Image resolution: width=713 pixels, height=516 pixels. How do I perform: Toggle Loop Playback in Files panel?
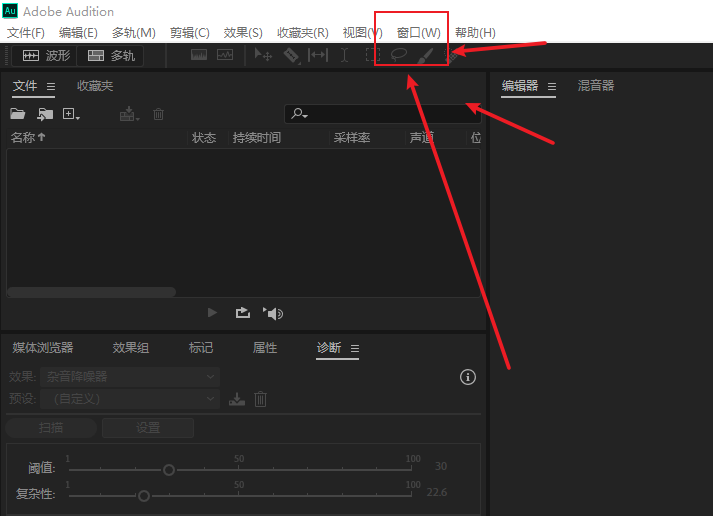242,313
